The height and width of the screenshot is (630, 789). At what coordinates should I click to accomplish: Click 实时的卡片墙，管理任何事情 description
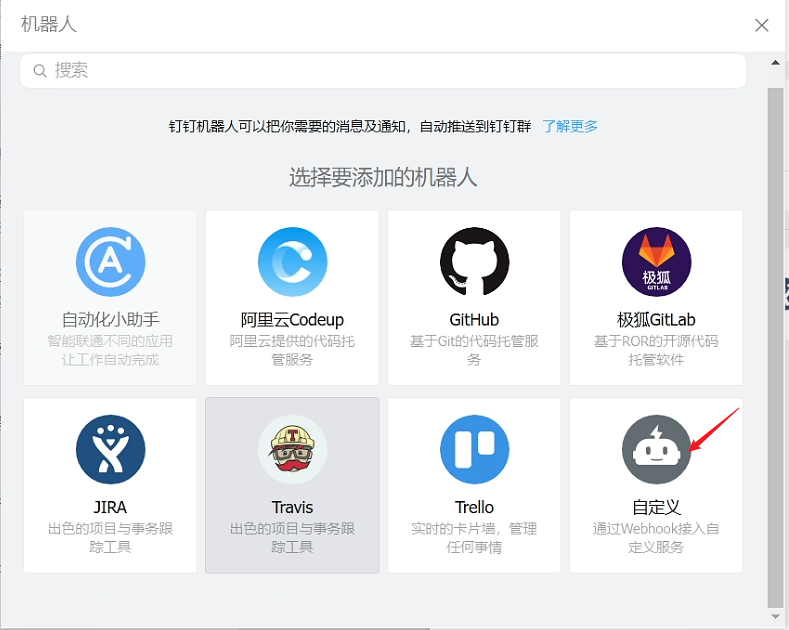[x=475, y=538]
